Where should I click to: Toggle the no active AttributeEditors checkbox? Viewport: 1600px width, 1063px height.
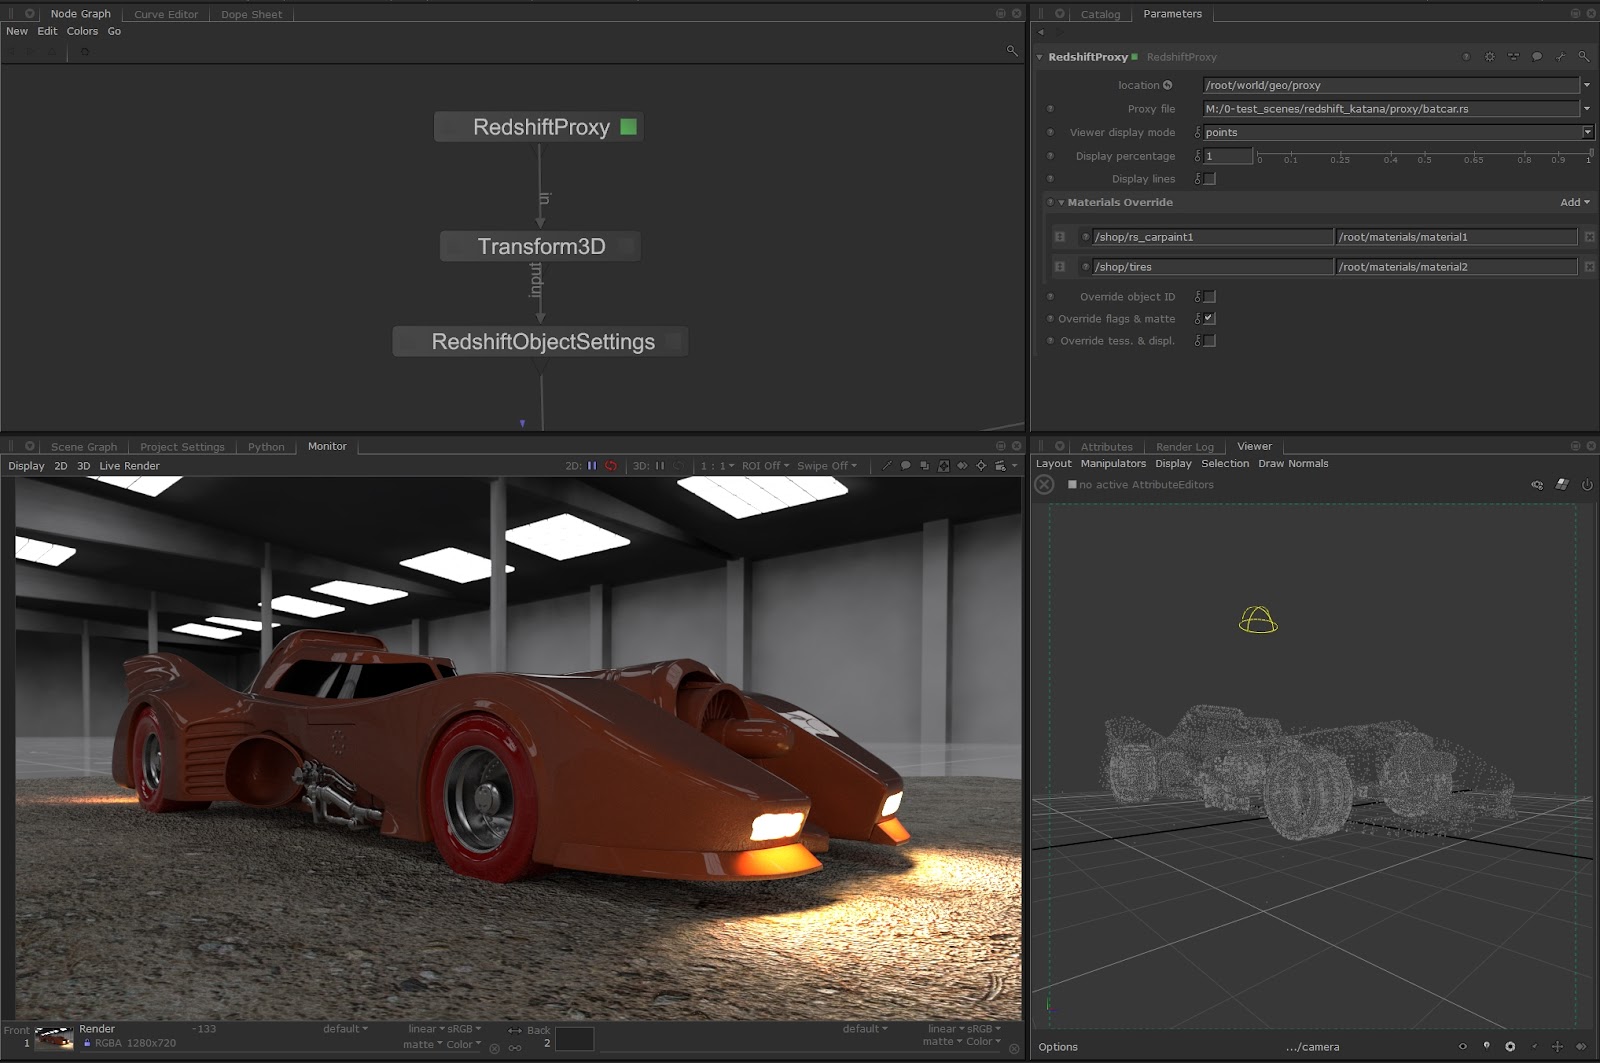click(1072, 485)
